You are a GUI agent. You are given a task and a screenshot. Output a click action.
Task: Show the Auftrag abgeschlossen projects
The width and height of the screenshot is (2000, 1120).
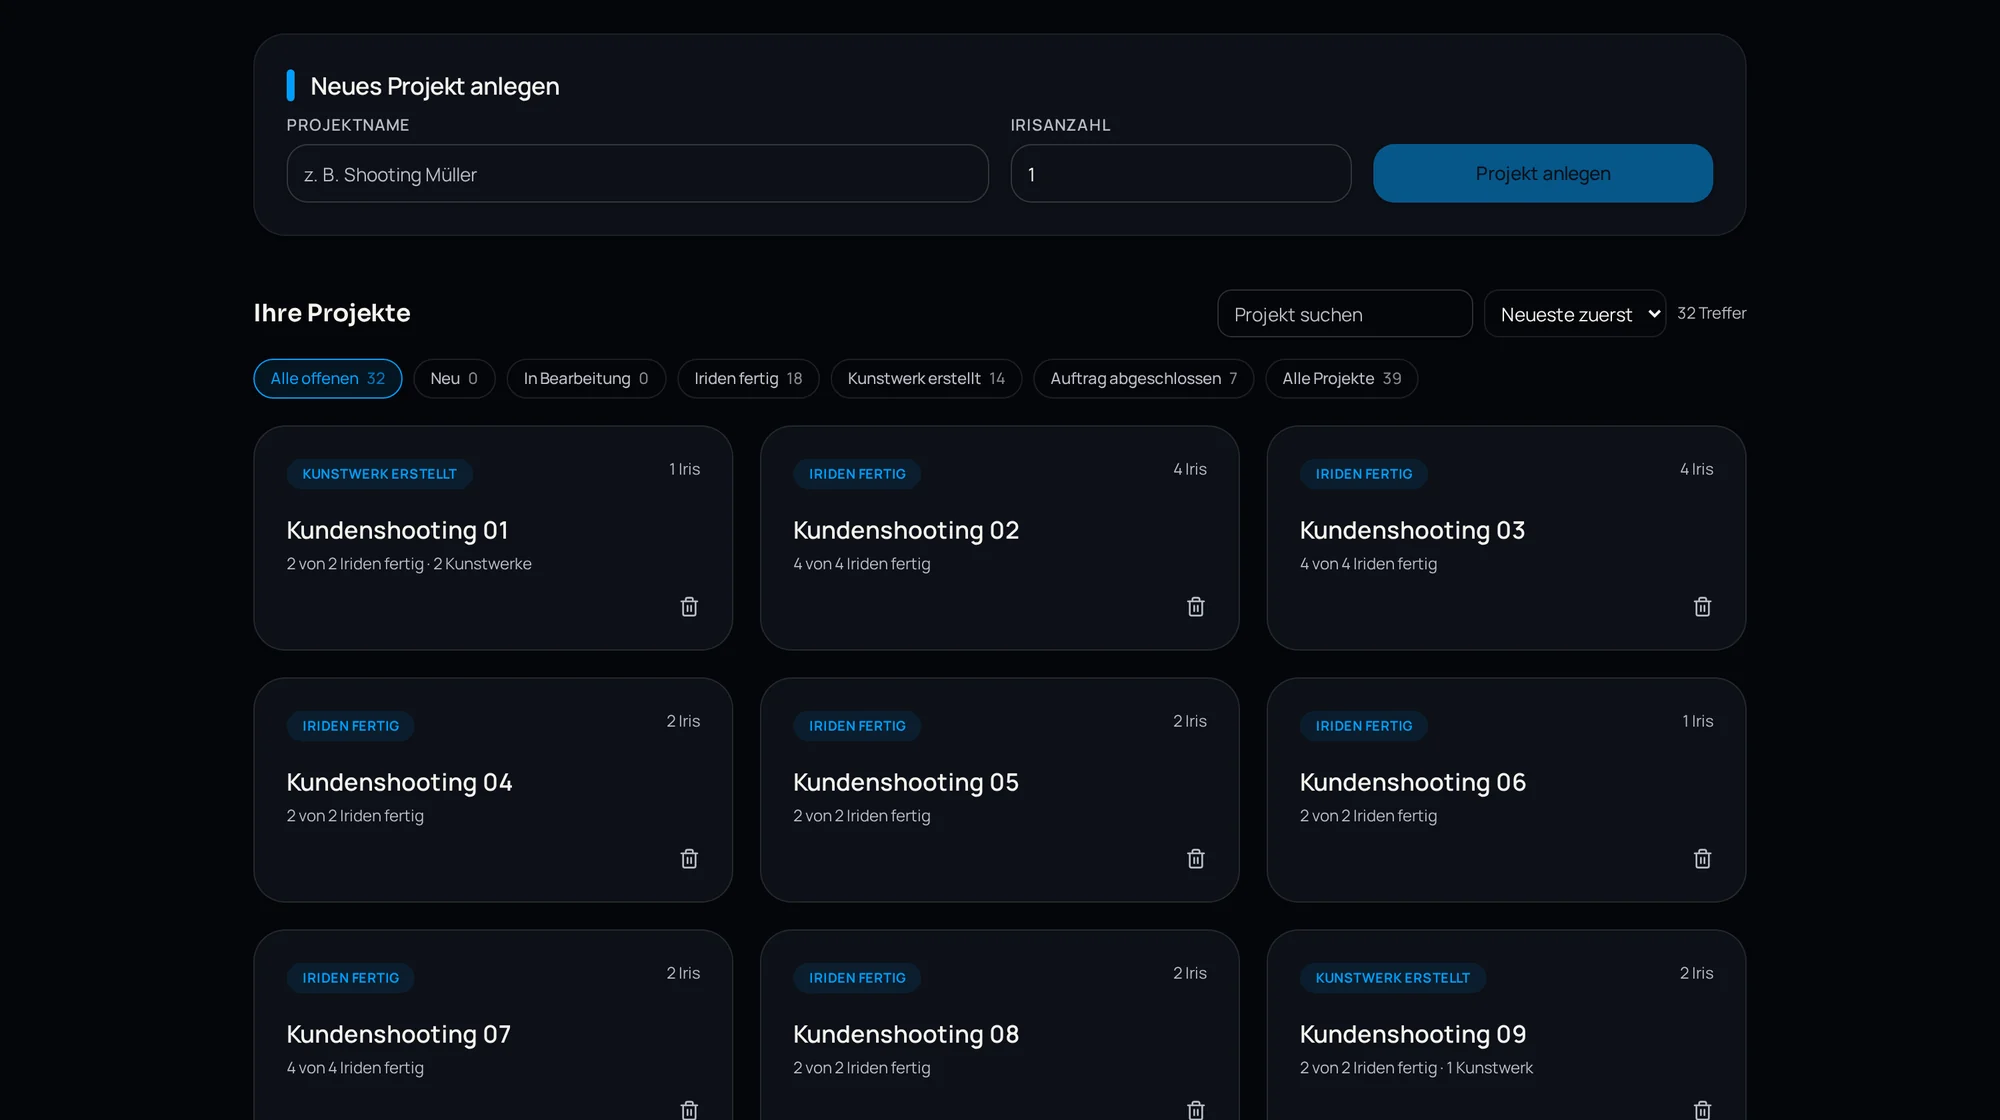pos(1143,379)
